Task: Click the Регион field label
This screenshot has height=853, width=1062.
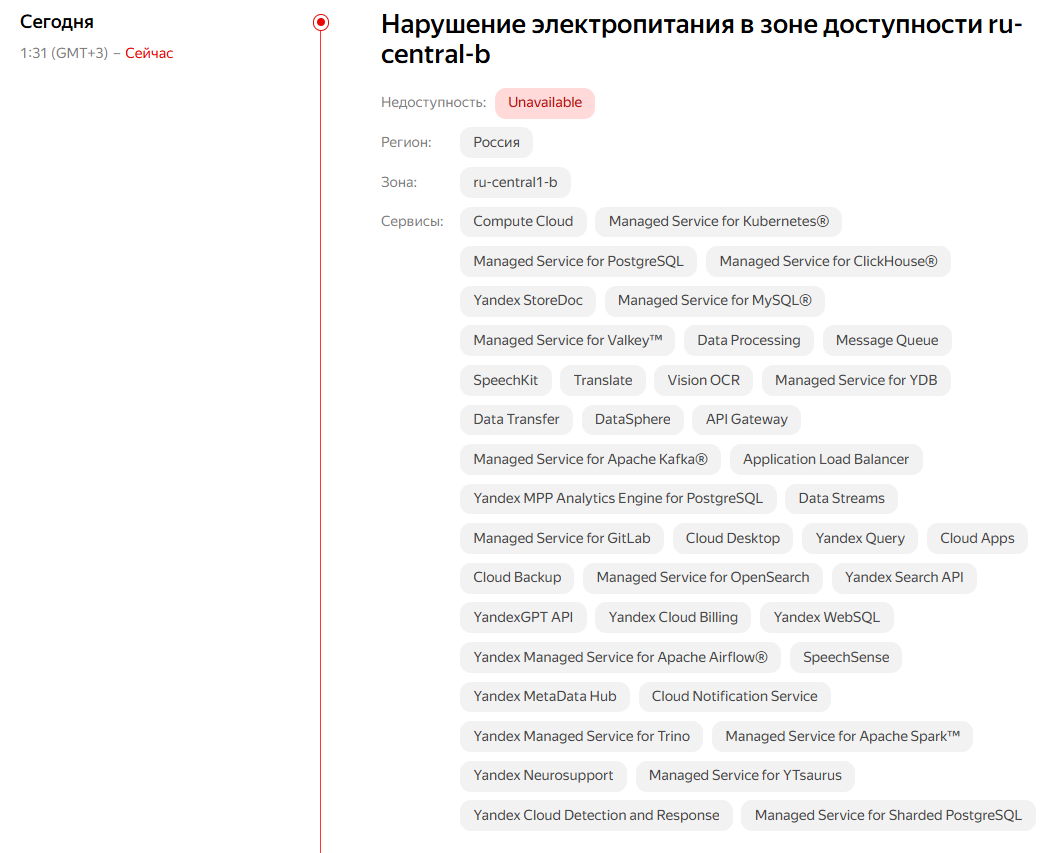Action: (406, 142)
